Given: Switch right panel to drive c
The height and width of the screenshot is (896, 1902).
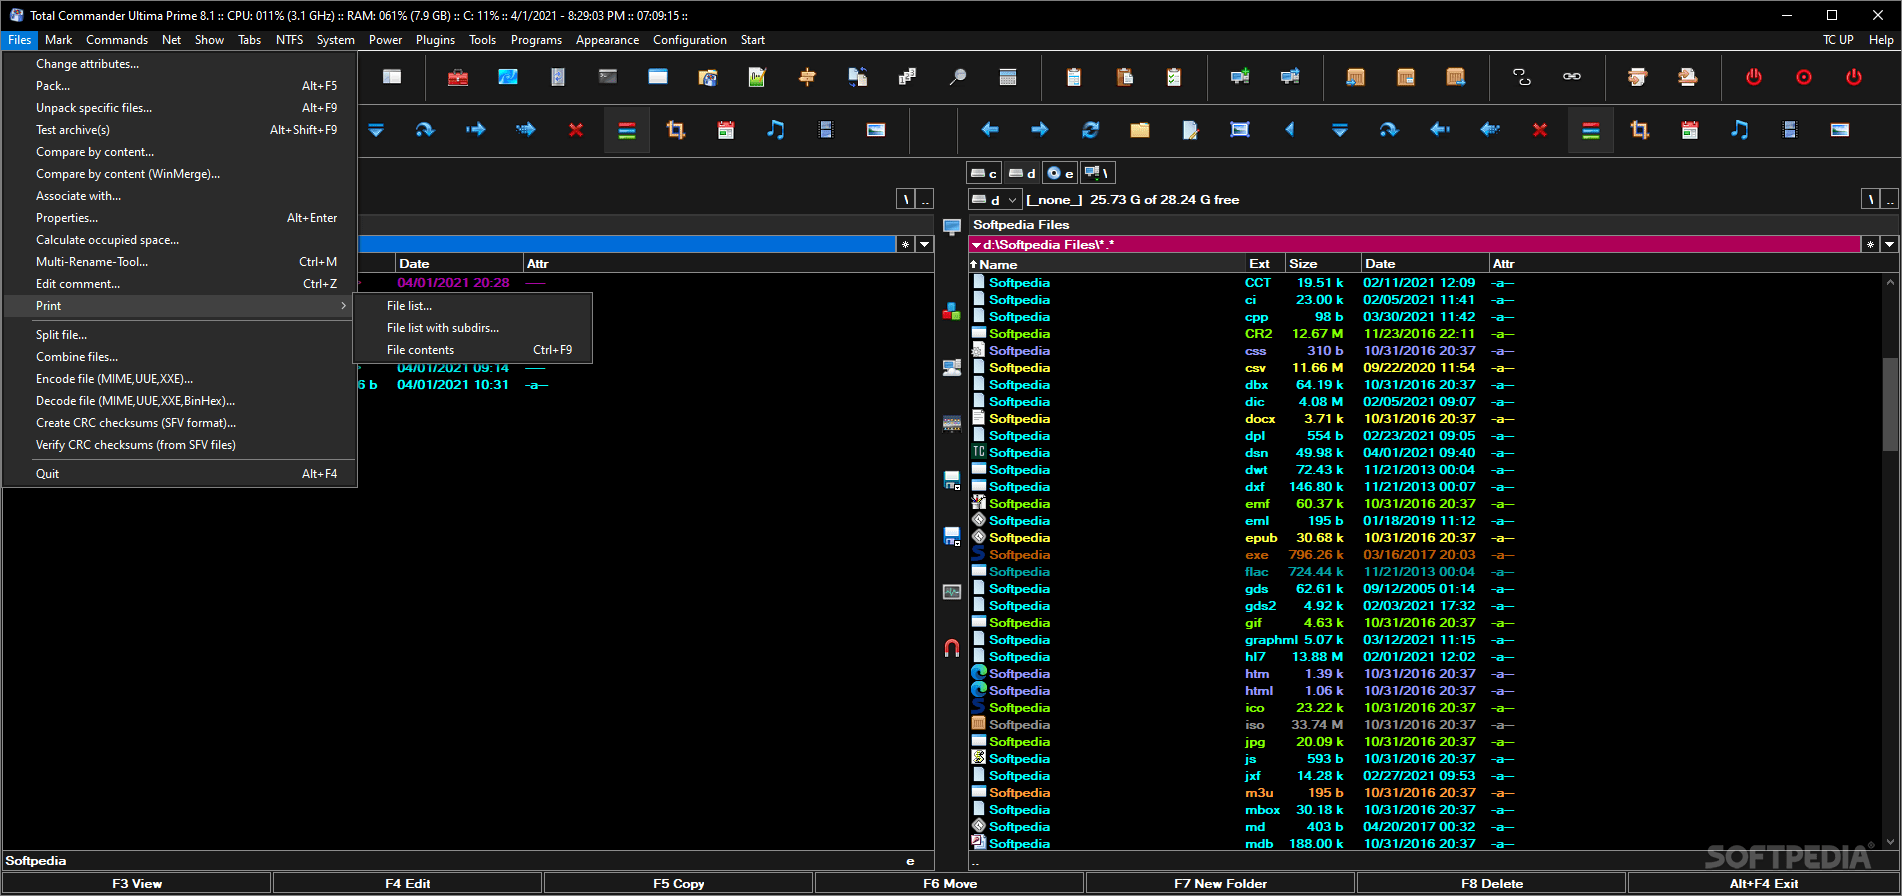Looking at the screenshot, I should [984, 173].
